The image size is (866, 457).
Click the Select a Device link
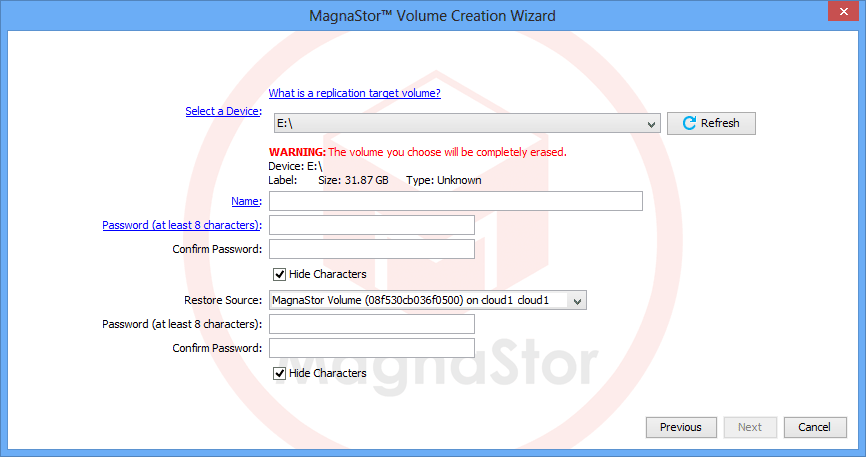(x=223, y=111)
